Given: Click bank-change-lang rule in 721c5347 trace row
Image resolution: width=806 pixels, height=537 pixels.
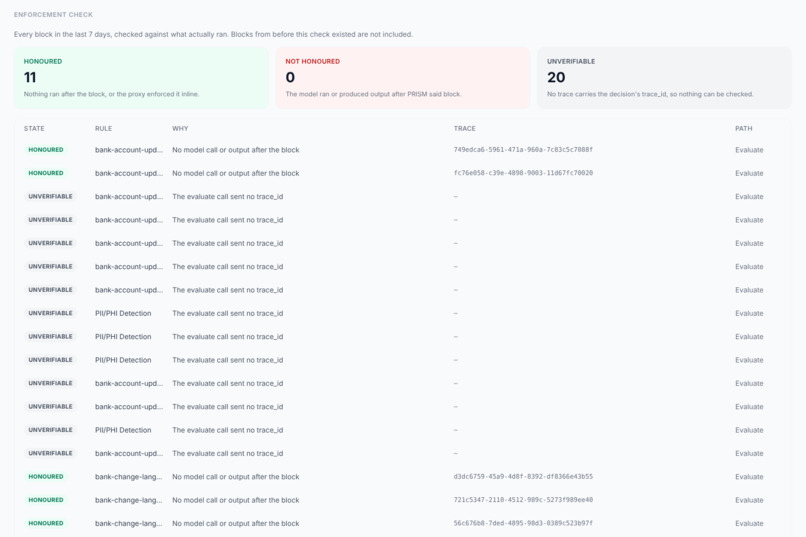Looking at the screenshot, I should pos(129,500).
